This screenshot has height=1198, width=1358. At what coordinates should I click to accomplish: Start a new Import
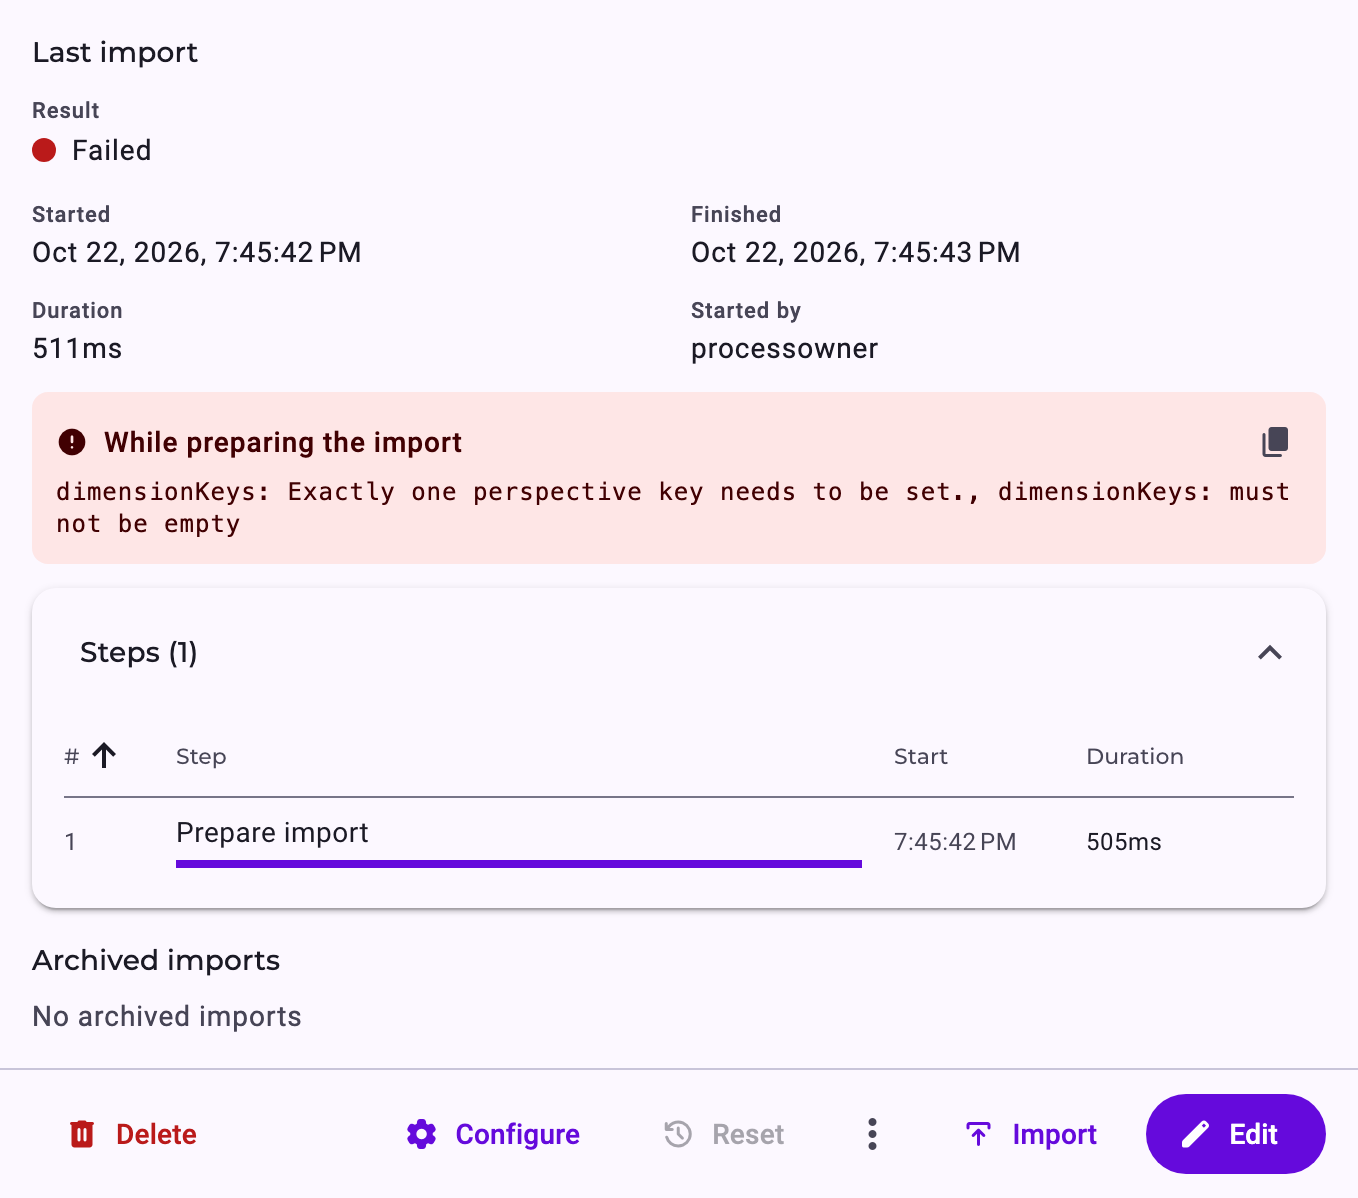coord(1031,1134)
